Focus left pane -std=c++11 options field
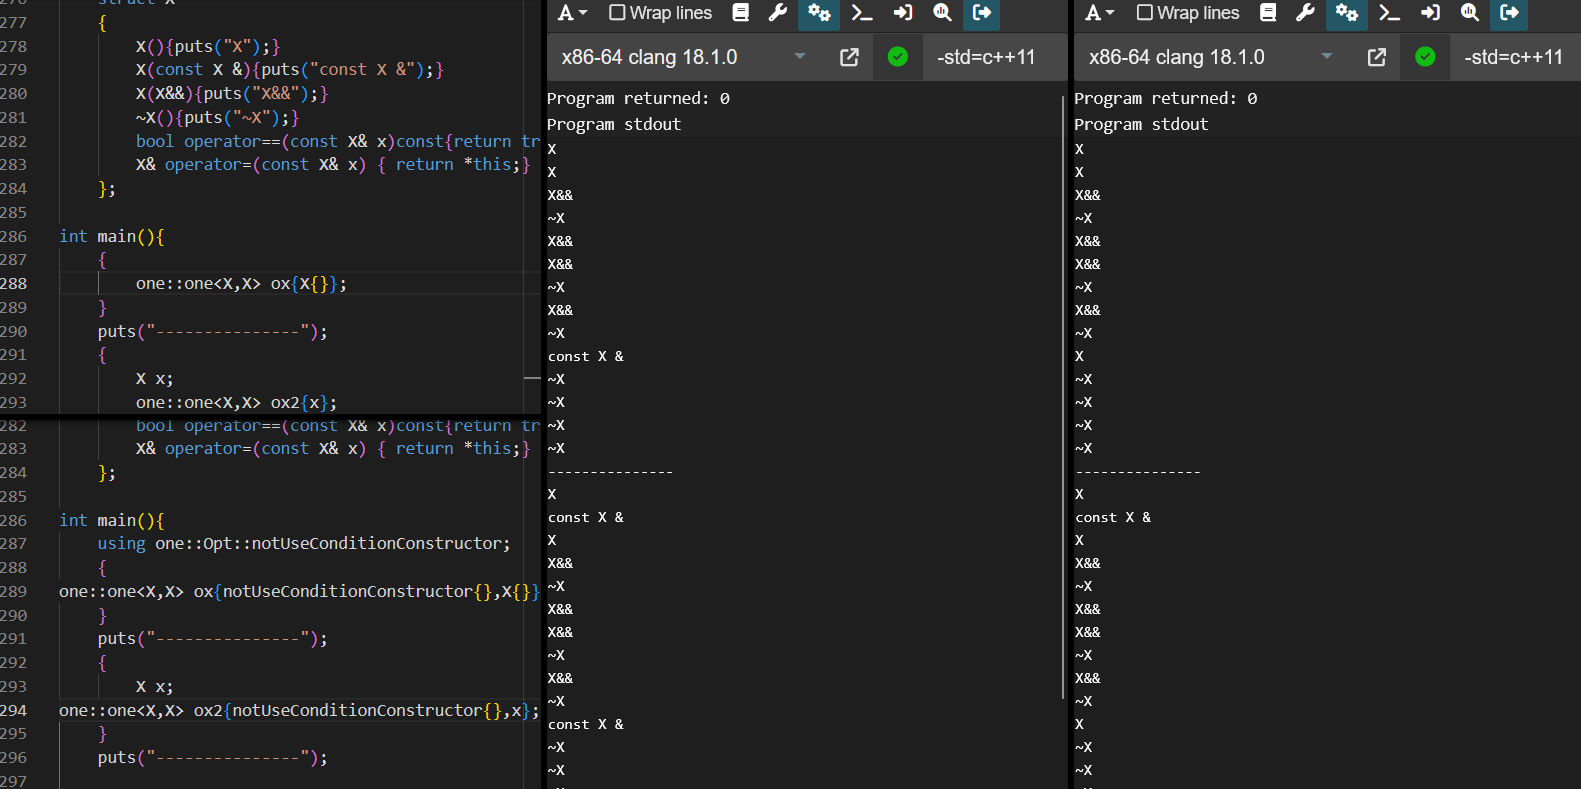The width and height of the screenshot is (1581, 789). [x=994, y=57]
